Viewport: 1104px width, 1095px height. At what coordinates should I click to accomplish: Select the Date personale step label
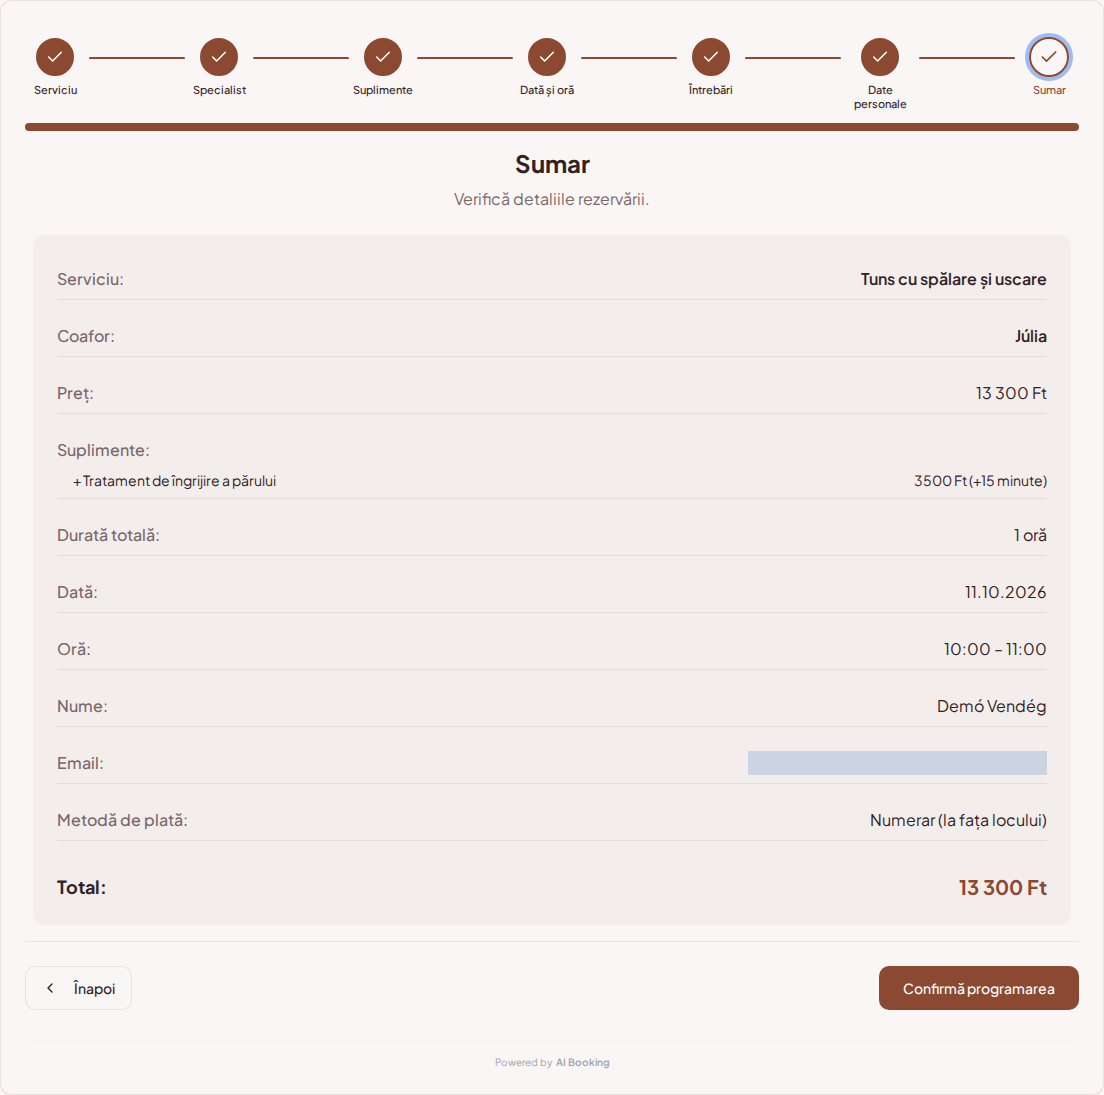click(x=880, y=97)
